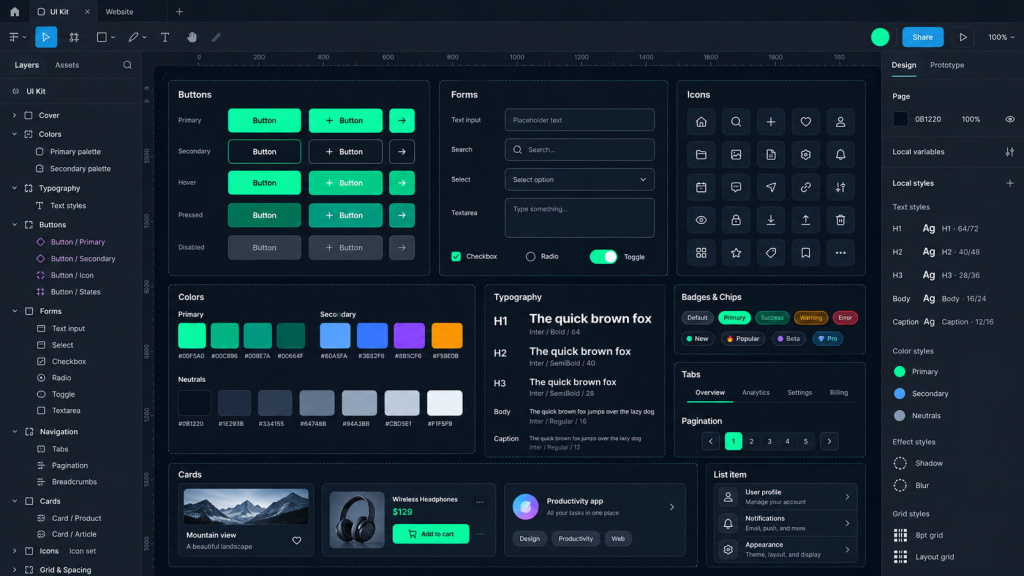Select Checkbox layer in Forms group

pyautogui.click(x=69, y=361)
